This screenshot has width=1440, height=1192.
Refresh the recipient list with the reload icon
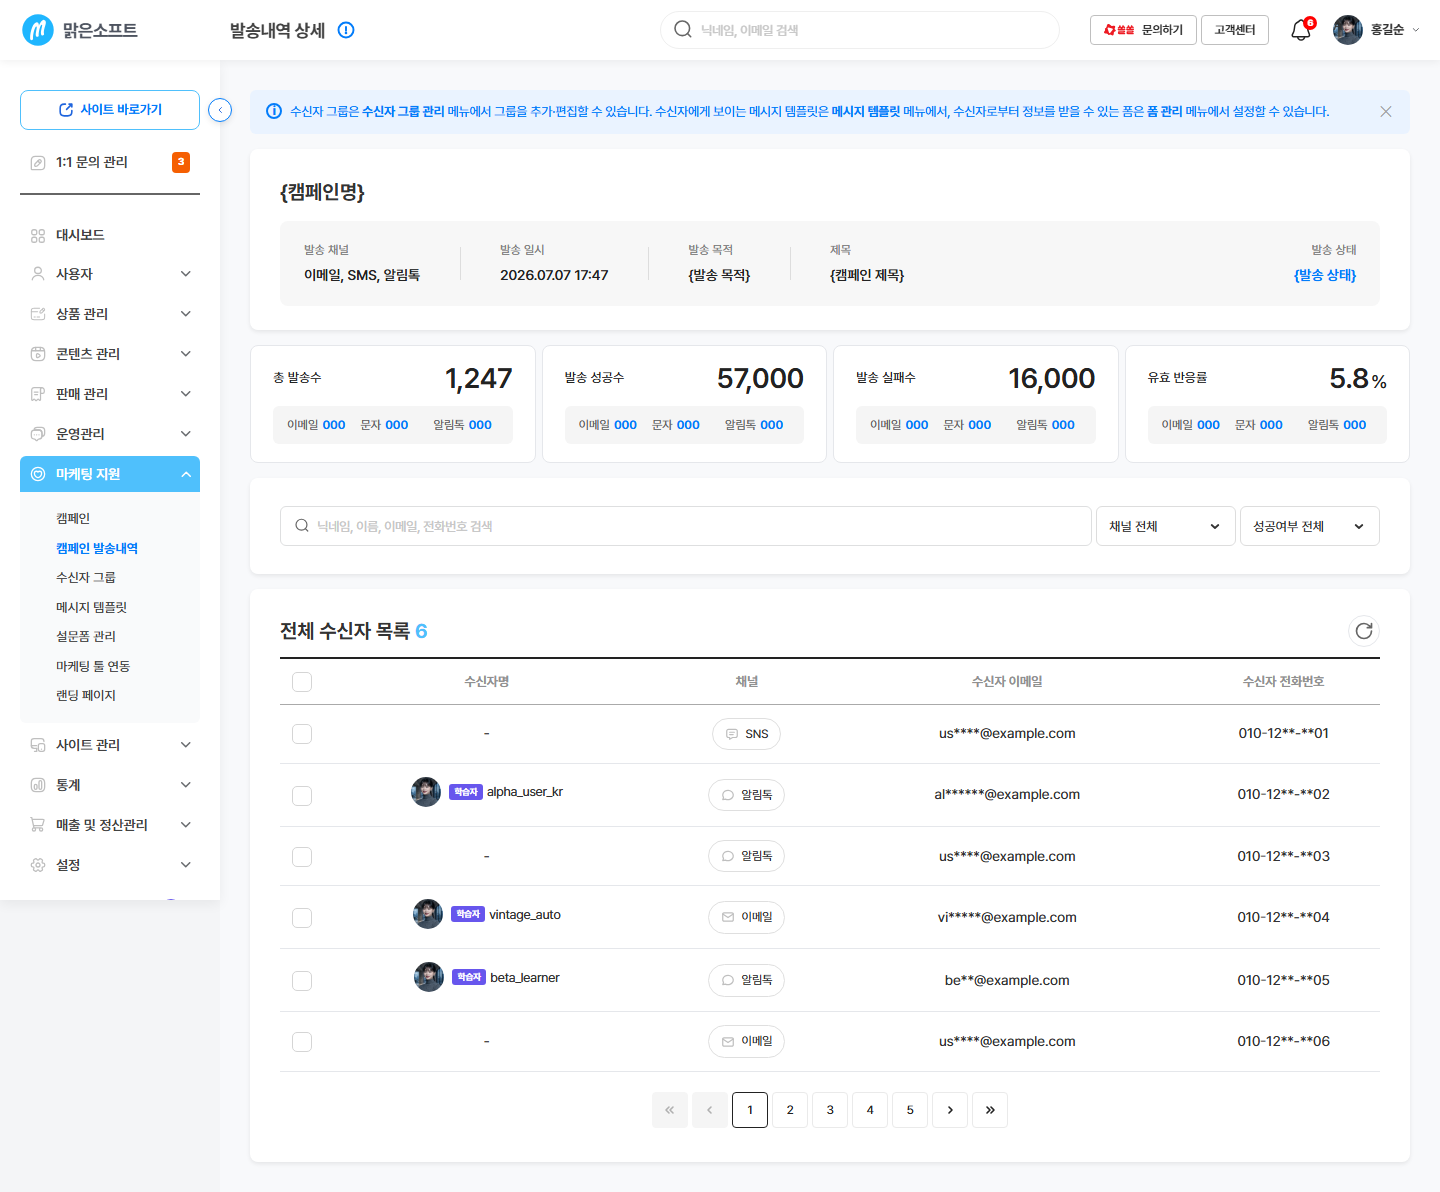tap(1364, 630)
